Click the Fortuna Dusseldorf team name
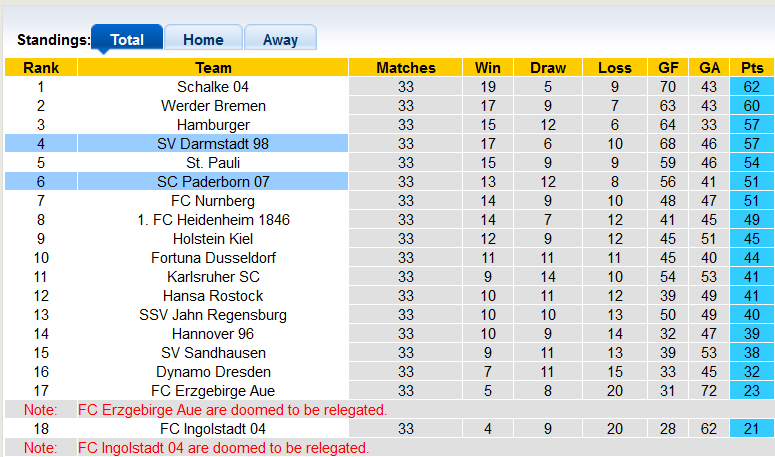This screenshot has width=775, height=457. pyautogui.click(x=213, y=258)
